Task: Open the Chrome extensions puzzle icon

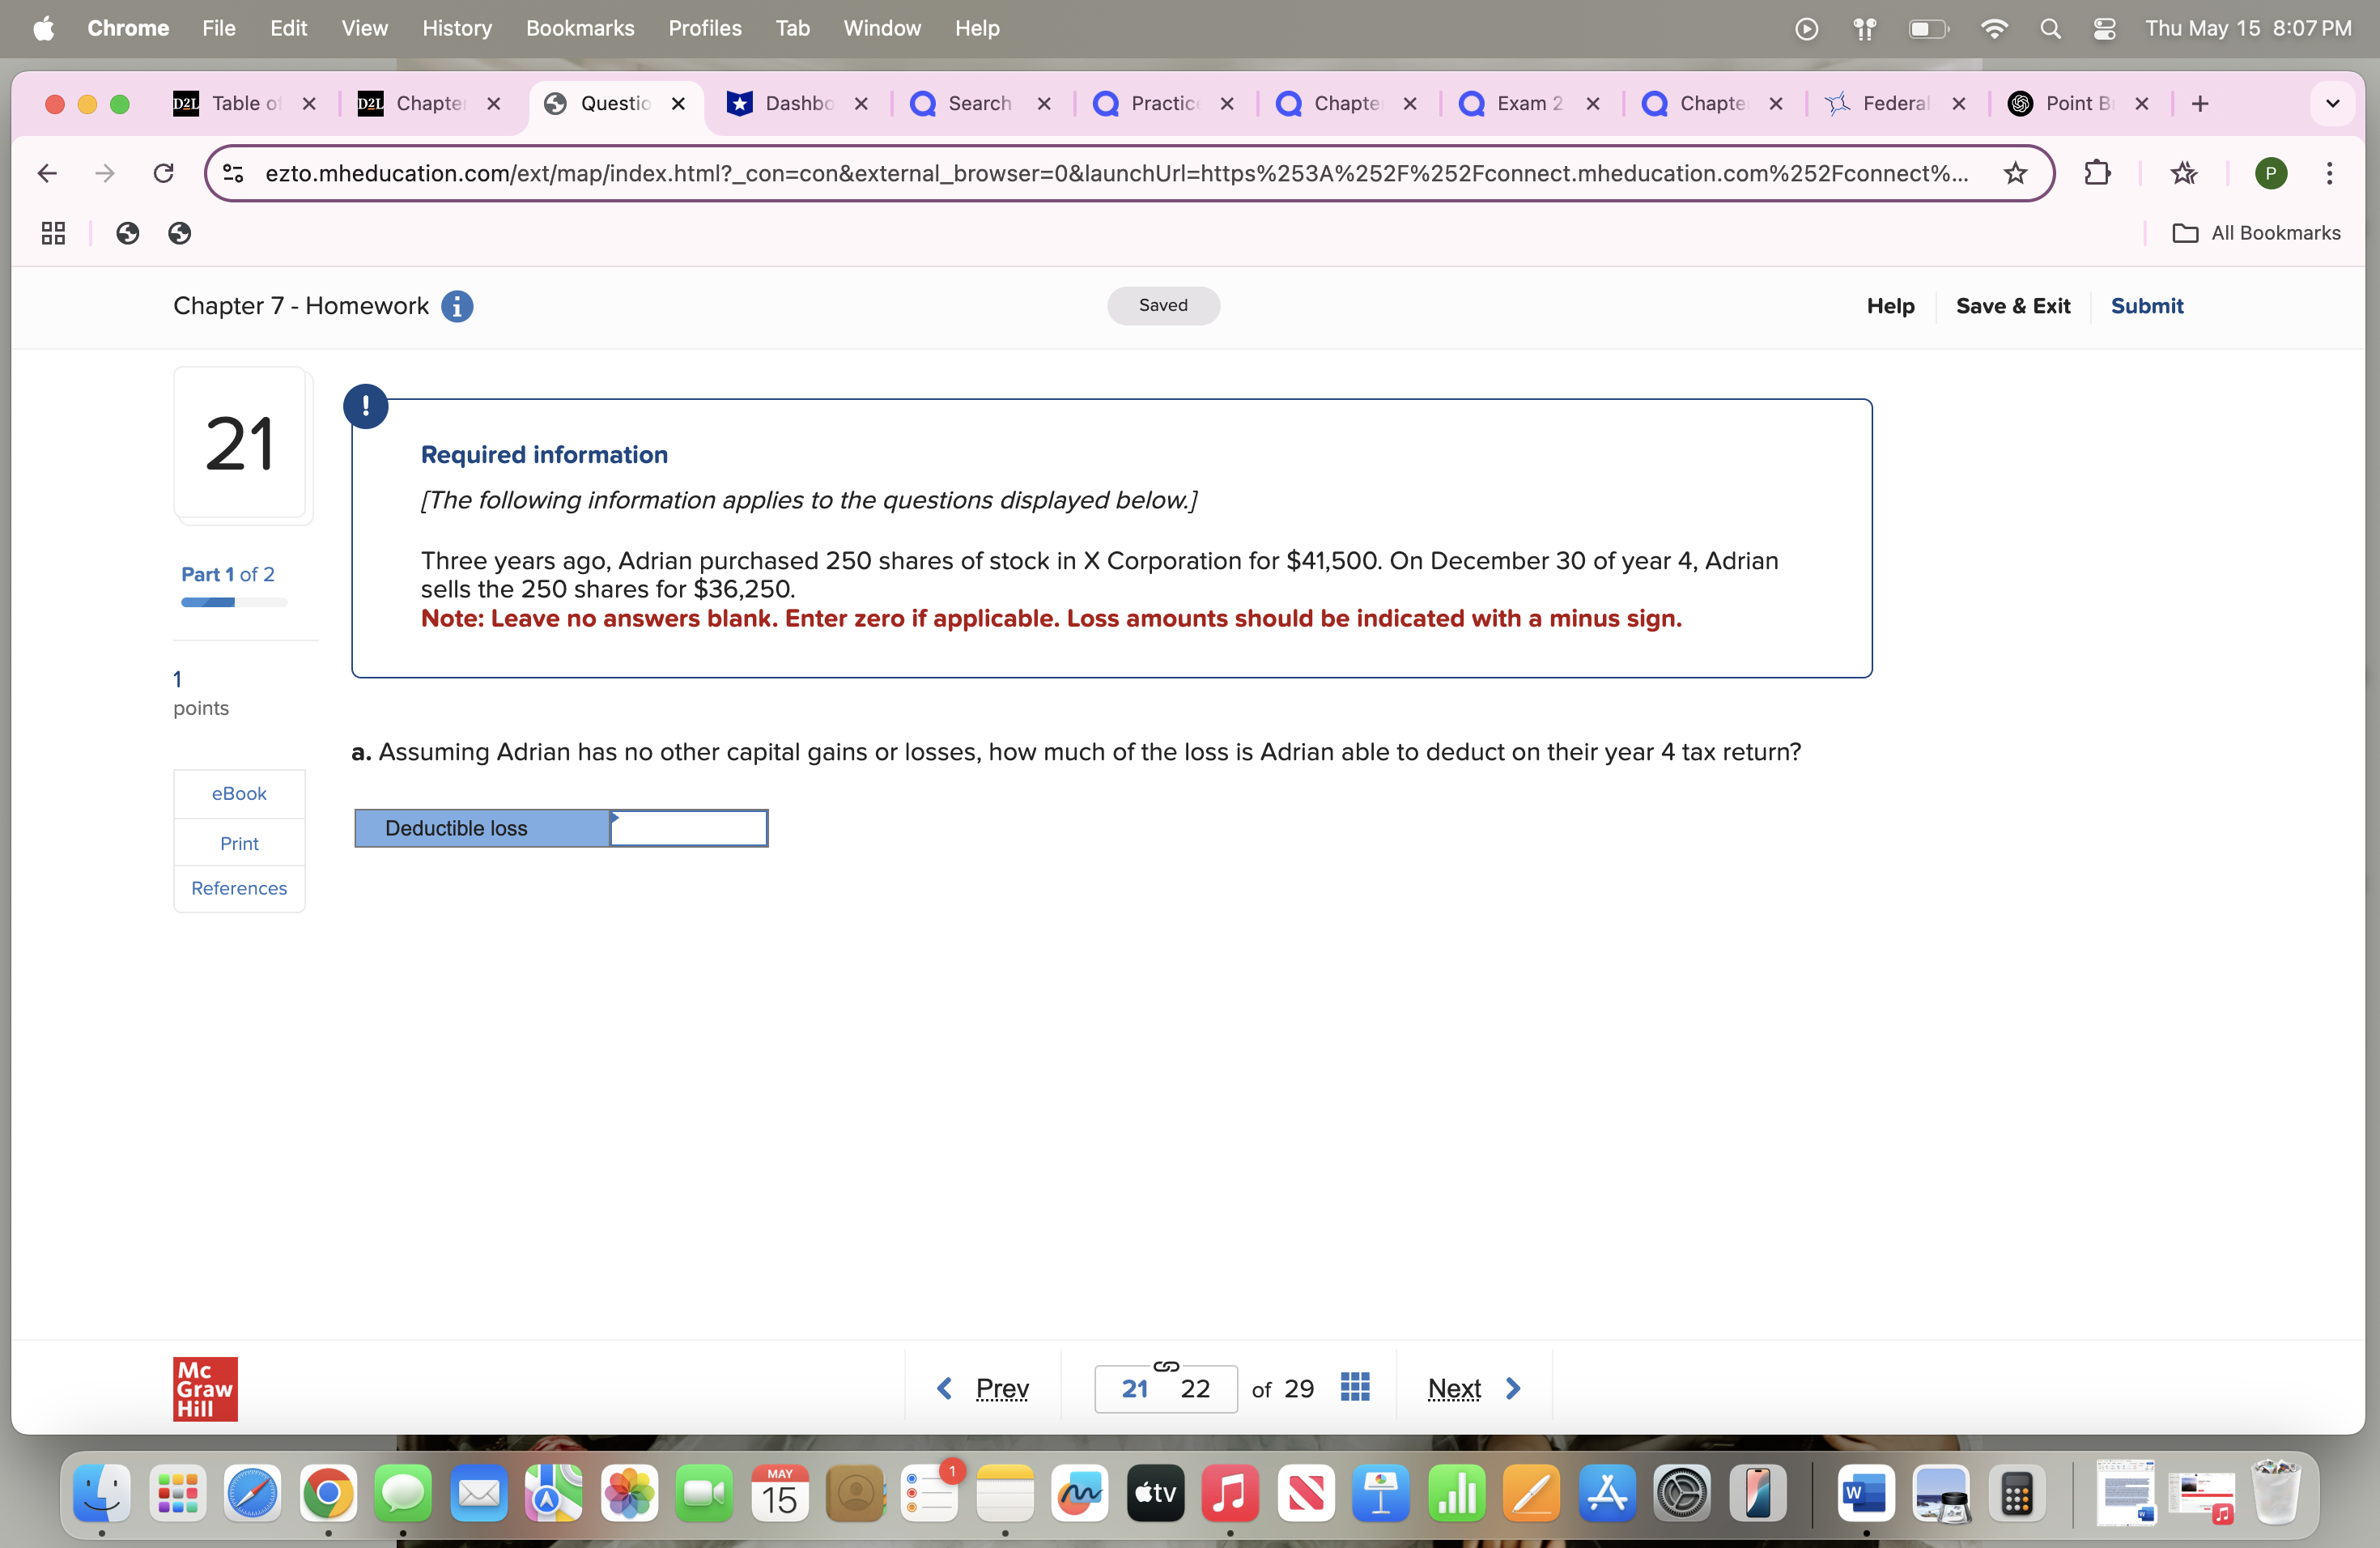Action: click(2097, 173)
